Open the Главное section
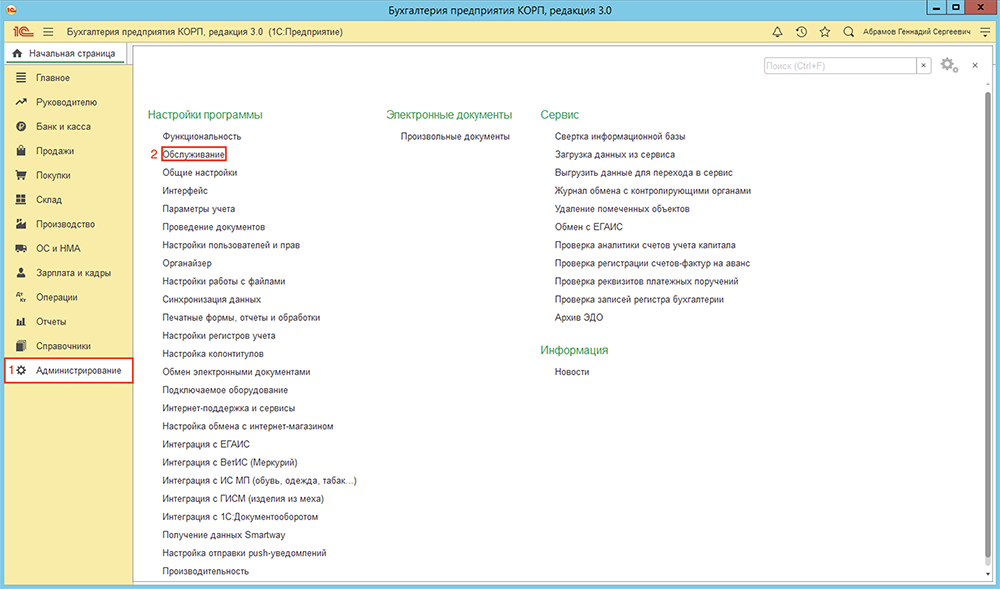 [x=68, y=78]
